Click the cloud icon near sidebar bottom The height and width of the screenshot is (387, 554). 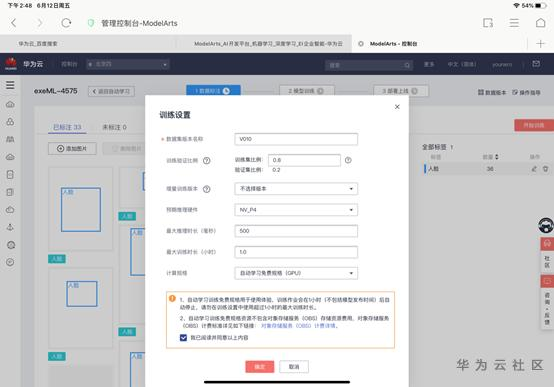point(10,210)
